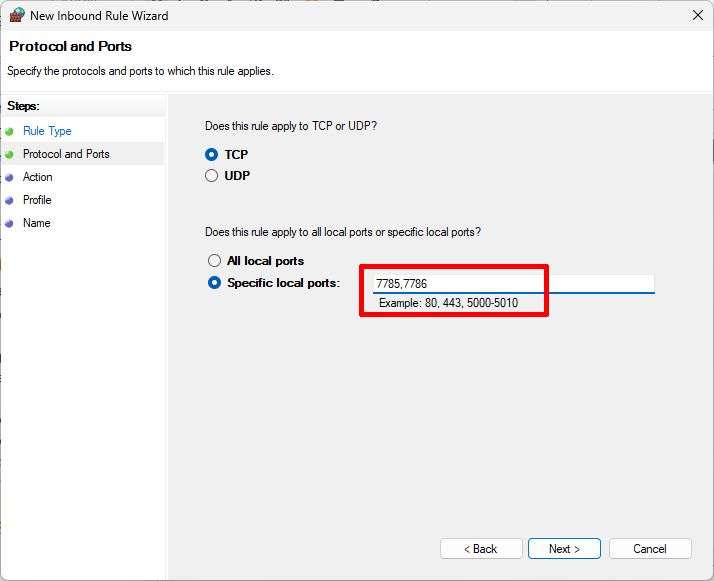Click the purple bullet beside Profile

[x=10, y=200]
